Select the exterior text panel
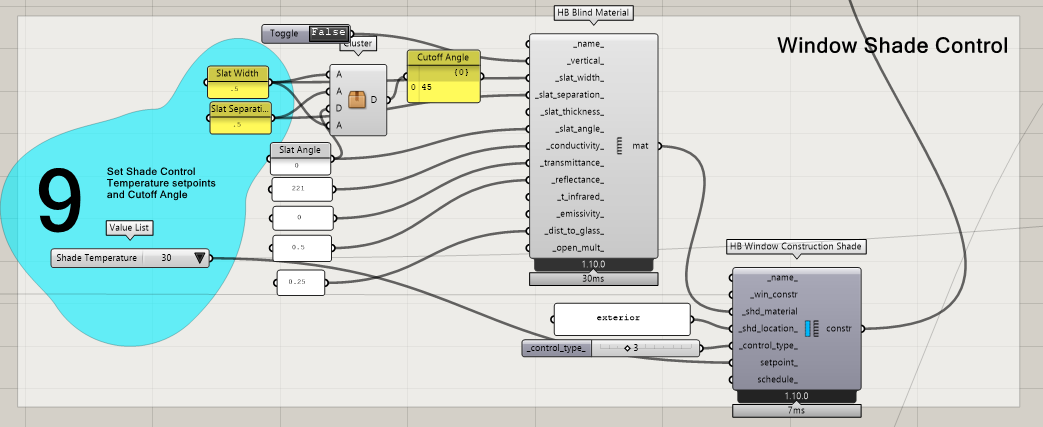This screenshot has height=427, width=1043. (622, 319)
